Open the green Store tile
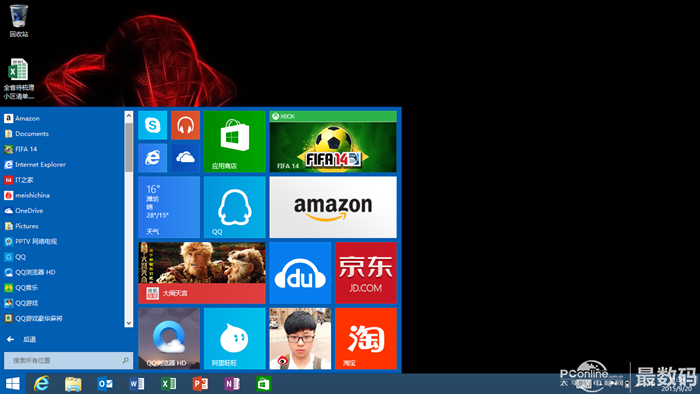This screenshot has height=394, width=700. point(235,141)
